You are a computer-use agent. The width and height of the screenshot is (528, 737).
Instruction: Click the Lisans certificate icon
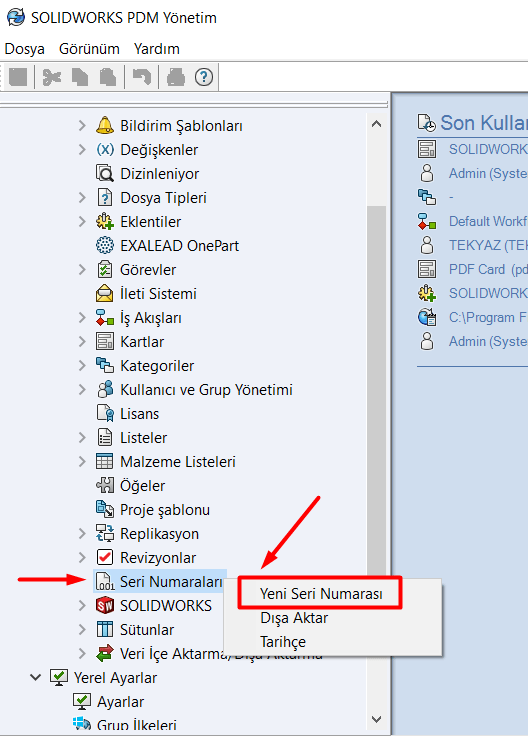tap(105, 413)
